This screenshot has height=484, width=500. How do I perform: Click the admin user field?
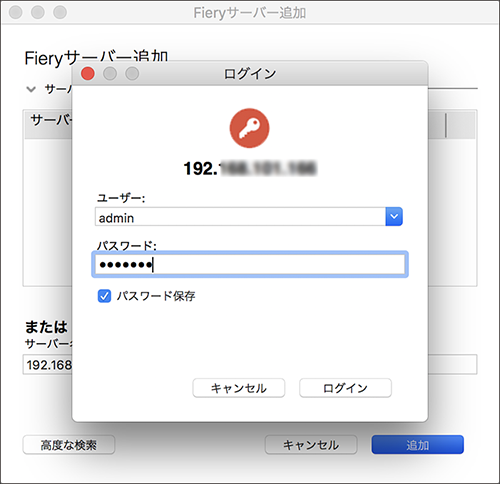pyautogui.click(x=240, y=217)
